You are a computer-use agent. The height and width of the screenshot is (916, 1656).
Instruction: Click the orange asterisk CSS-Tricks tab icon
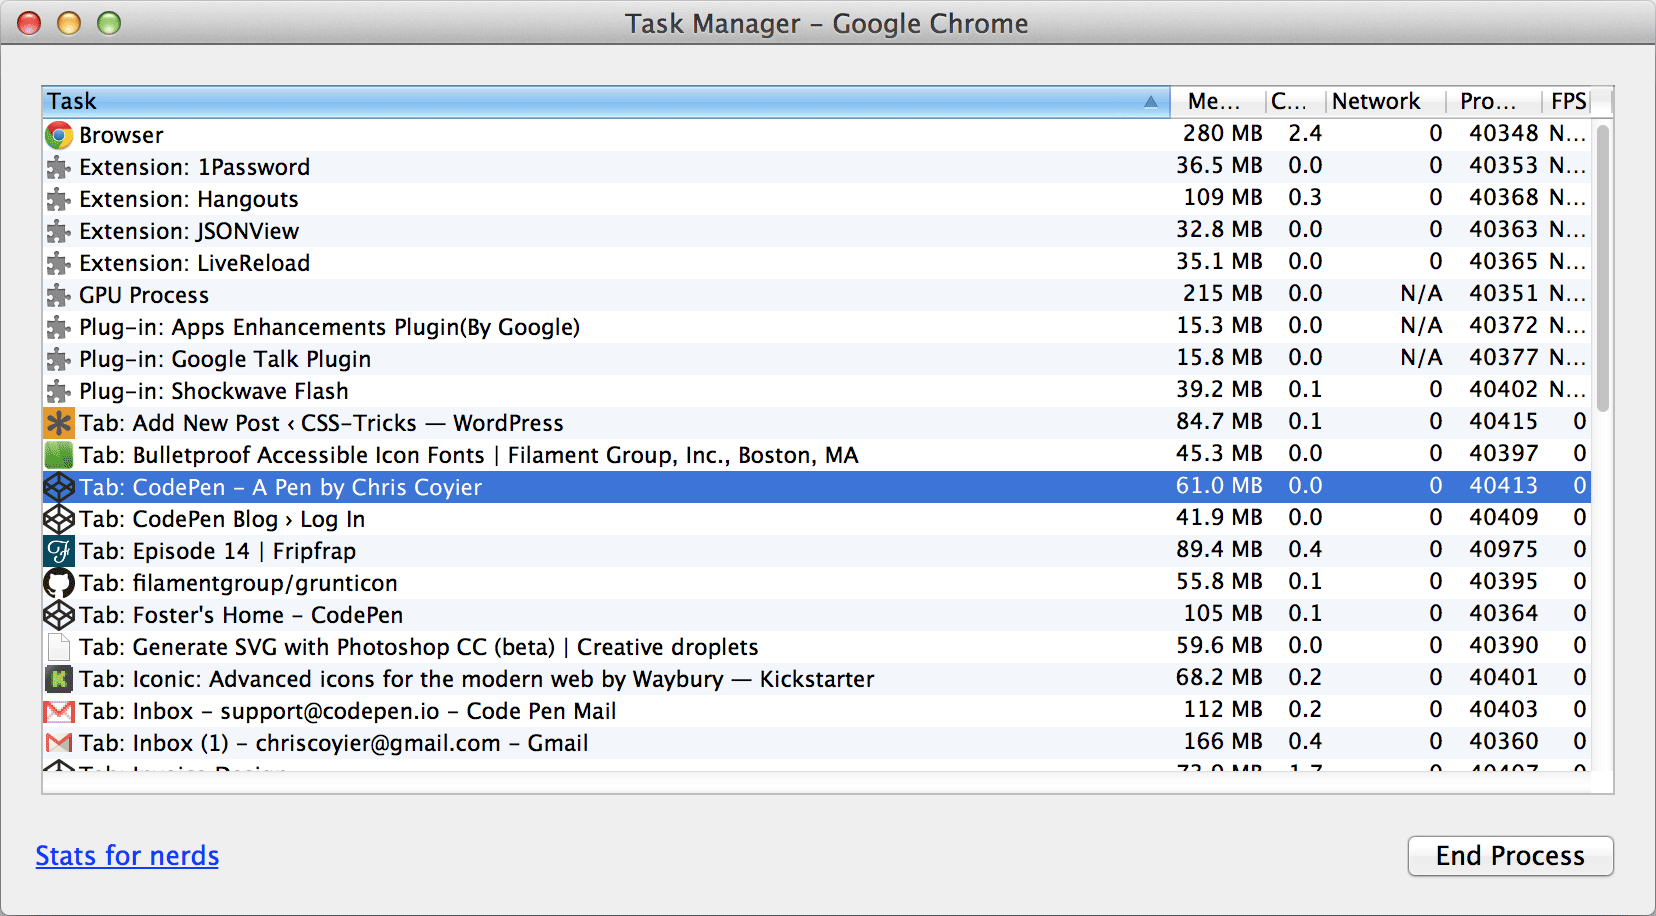pyautogui.click(x=59, y=423)
